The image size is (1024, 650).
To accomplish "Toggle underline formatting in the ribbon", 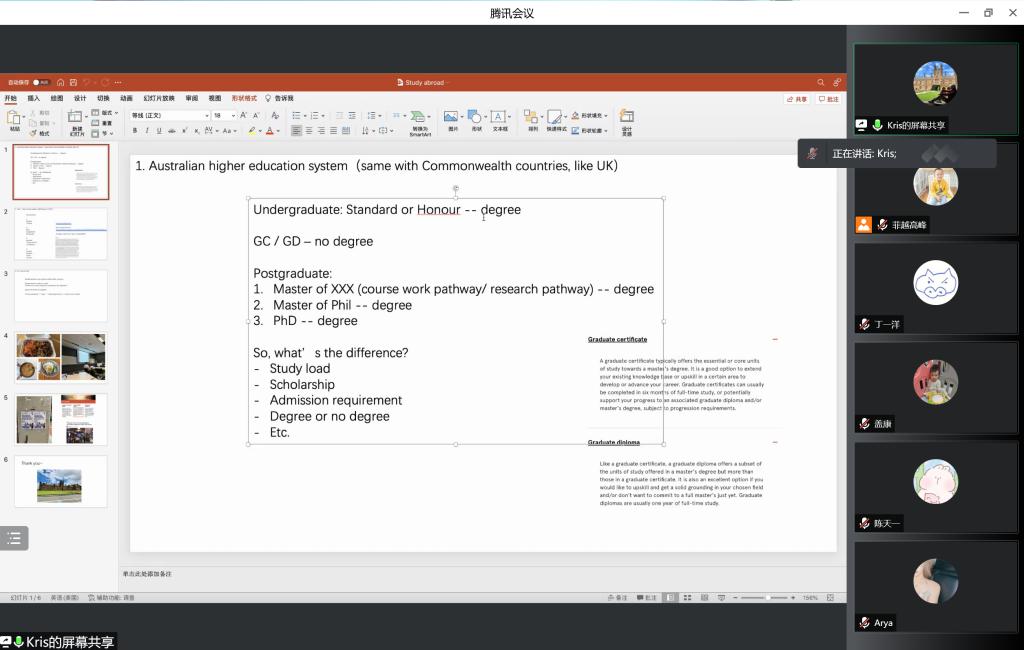I will click(x=158, y=130).
